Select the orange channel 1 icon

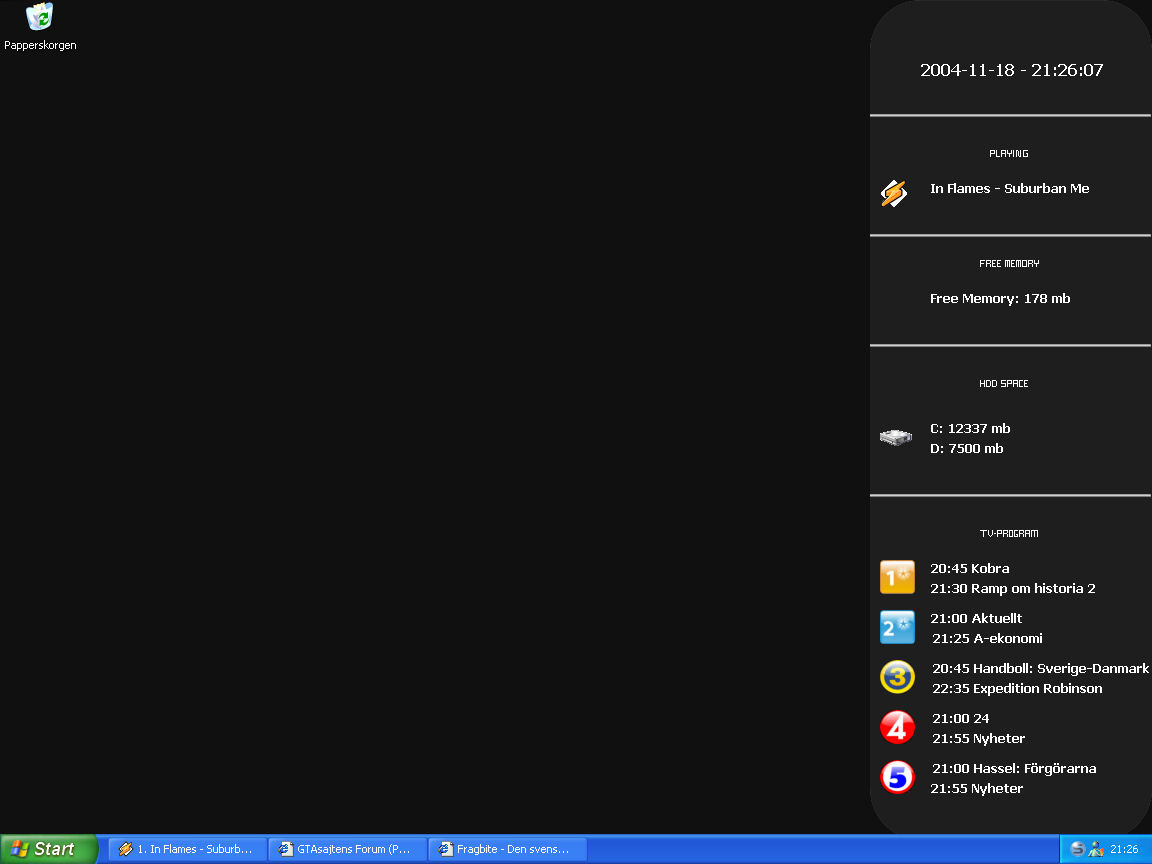(x=897, y=577)
